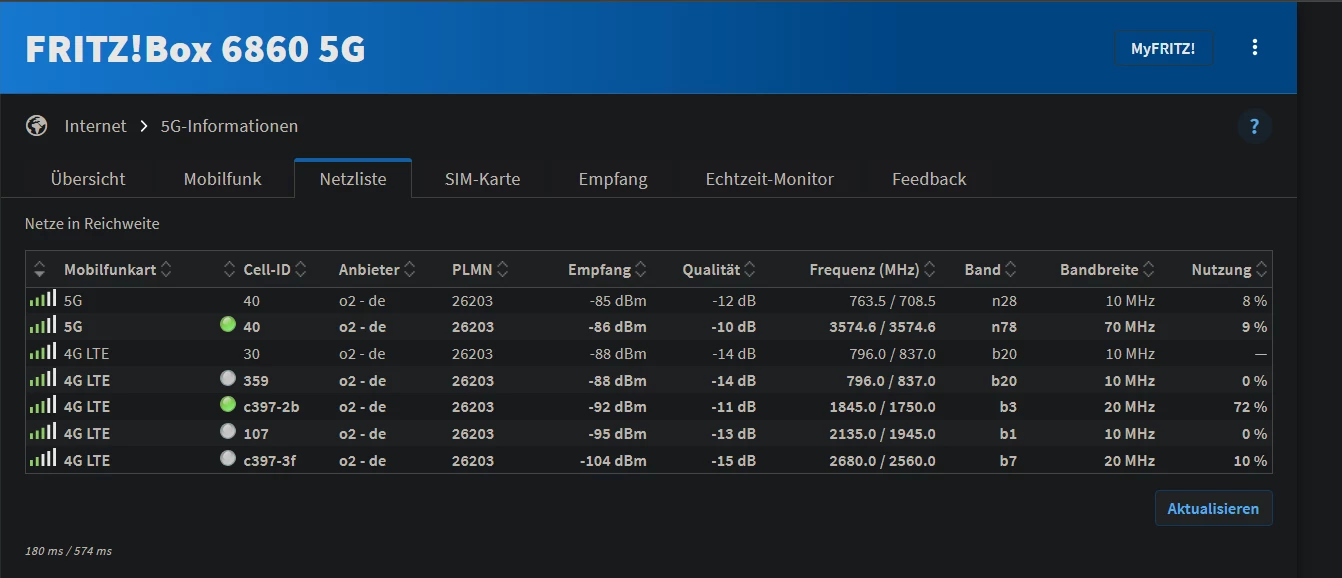Click the MyFRITZ! button

pos(1163,48)
